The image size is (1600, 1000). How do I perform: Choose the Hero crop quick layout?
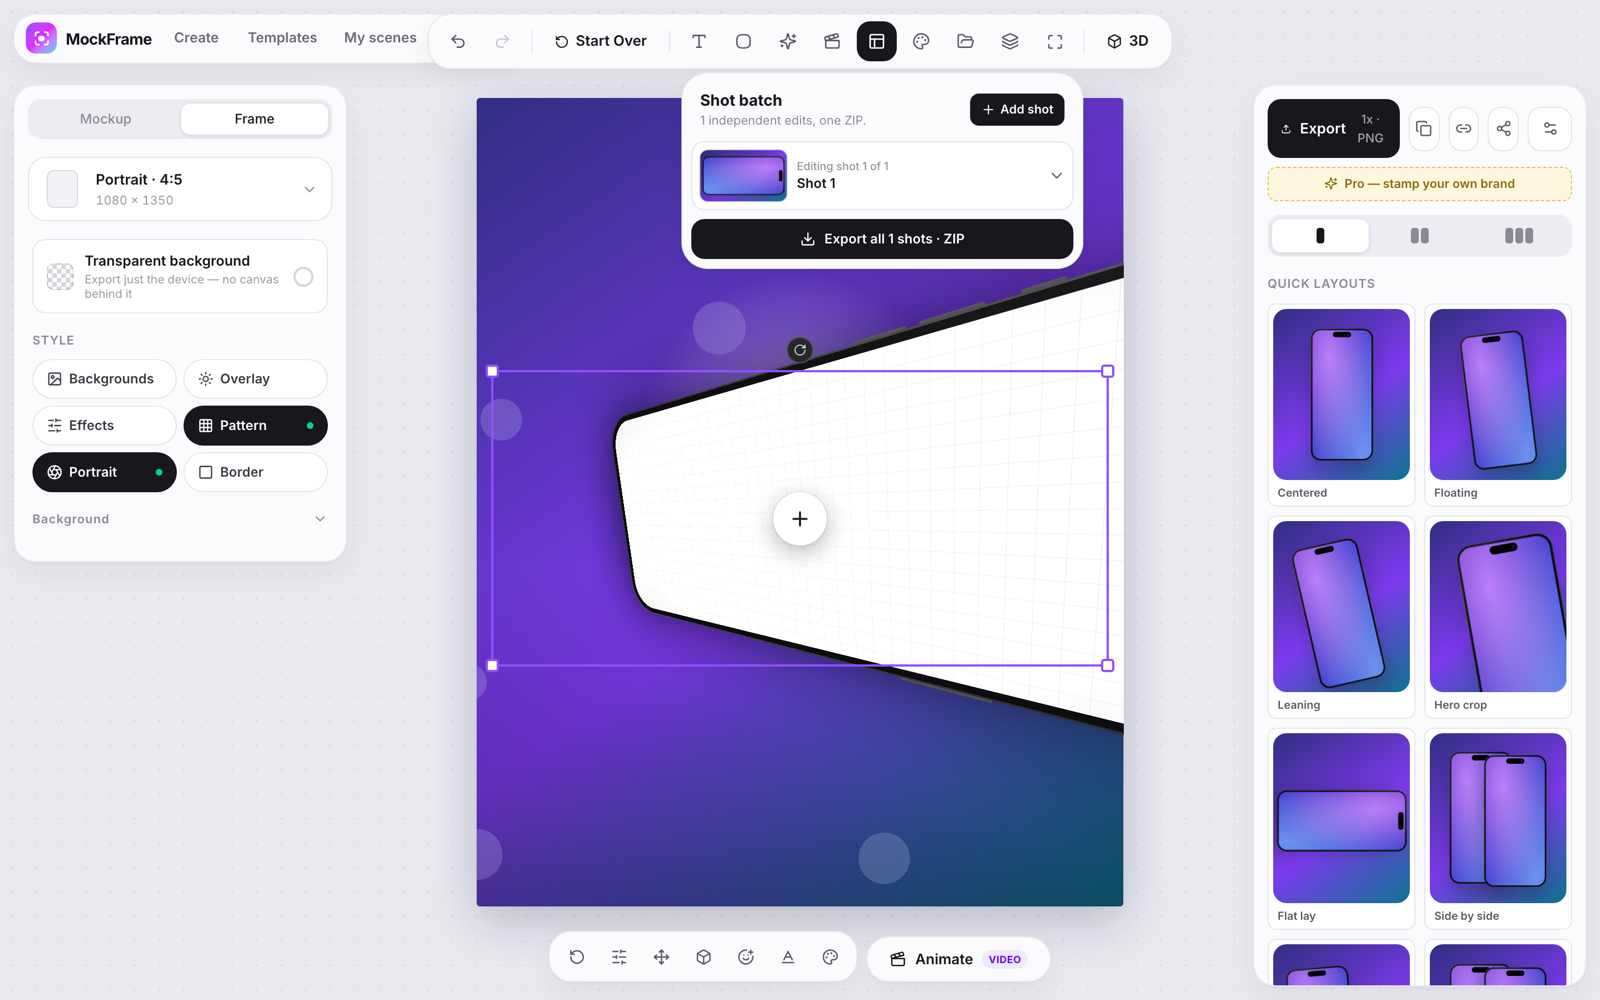pyautogui.click(x=1498, y=617)
